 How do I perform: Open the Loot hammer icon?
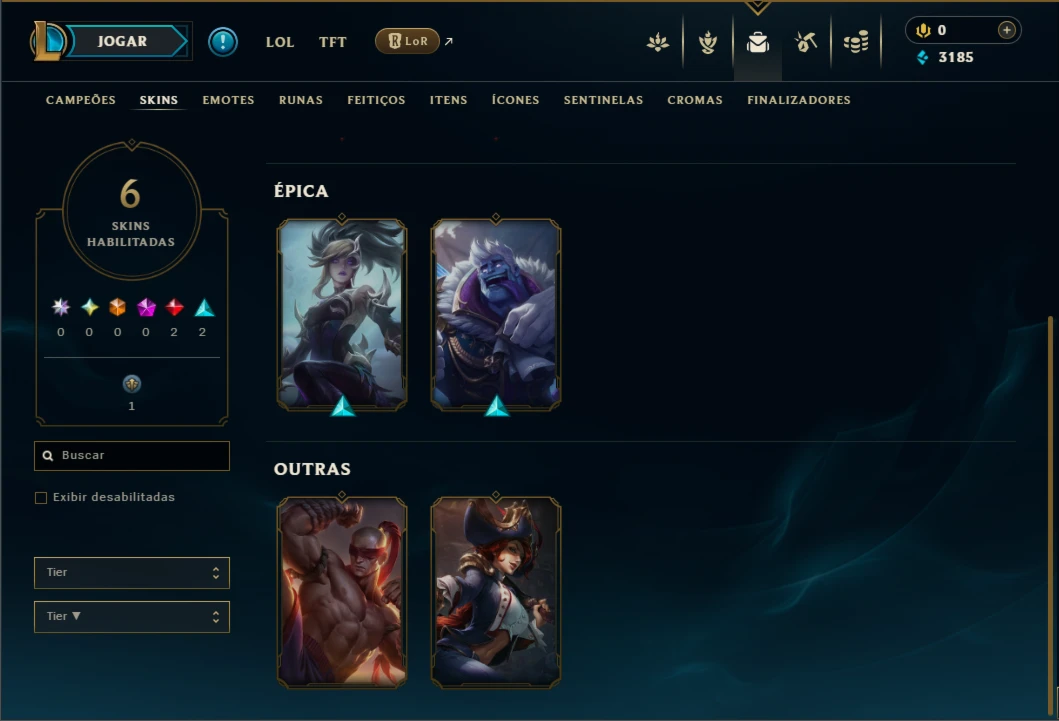806,43
